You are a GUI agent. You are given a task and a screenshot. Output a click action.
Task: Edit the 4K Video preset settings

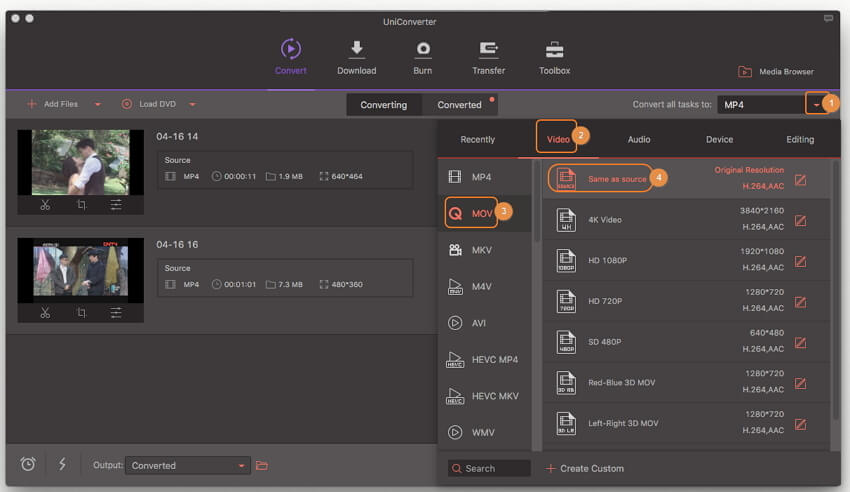tap(800, 220)
